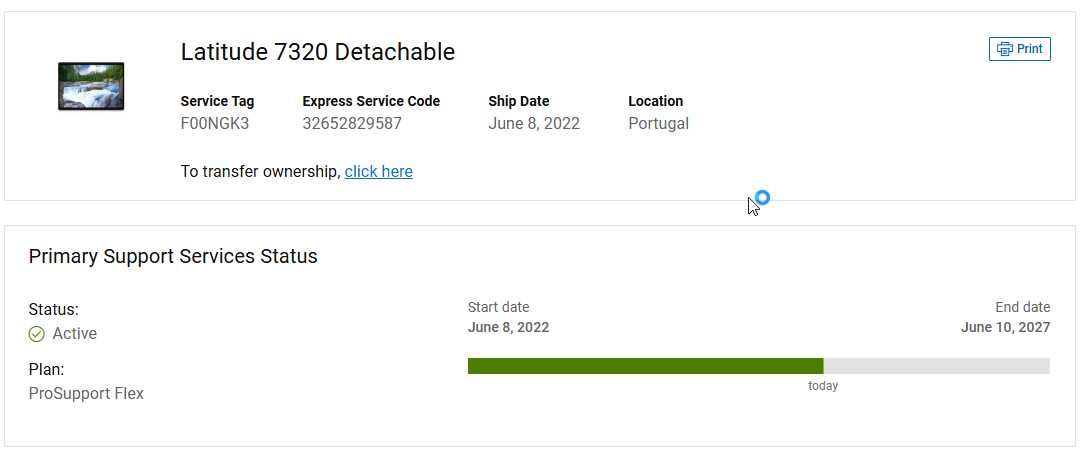
Task: Select the Service Tag value F00NGK3
Action: click(x=215, y=124)
